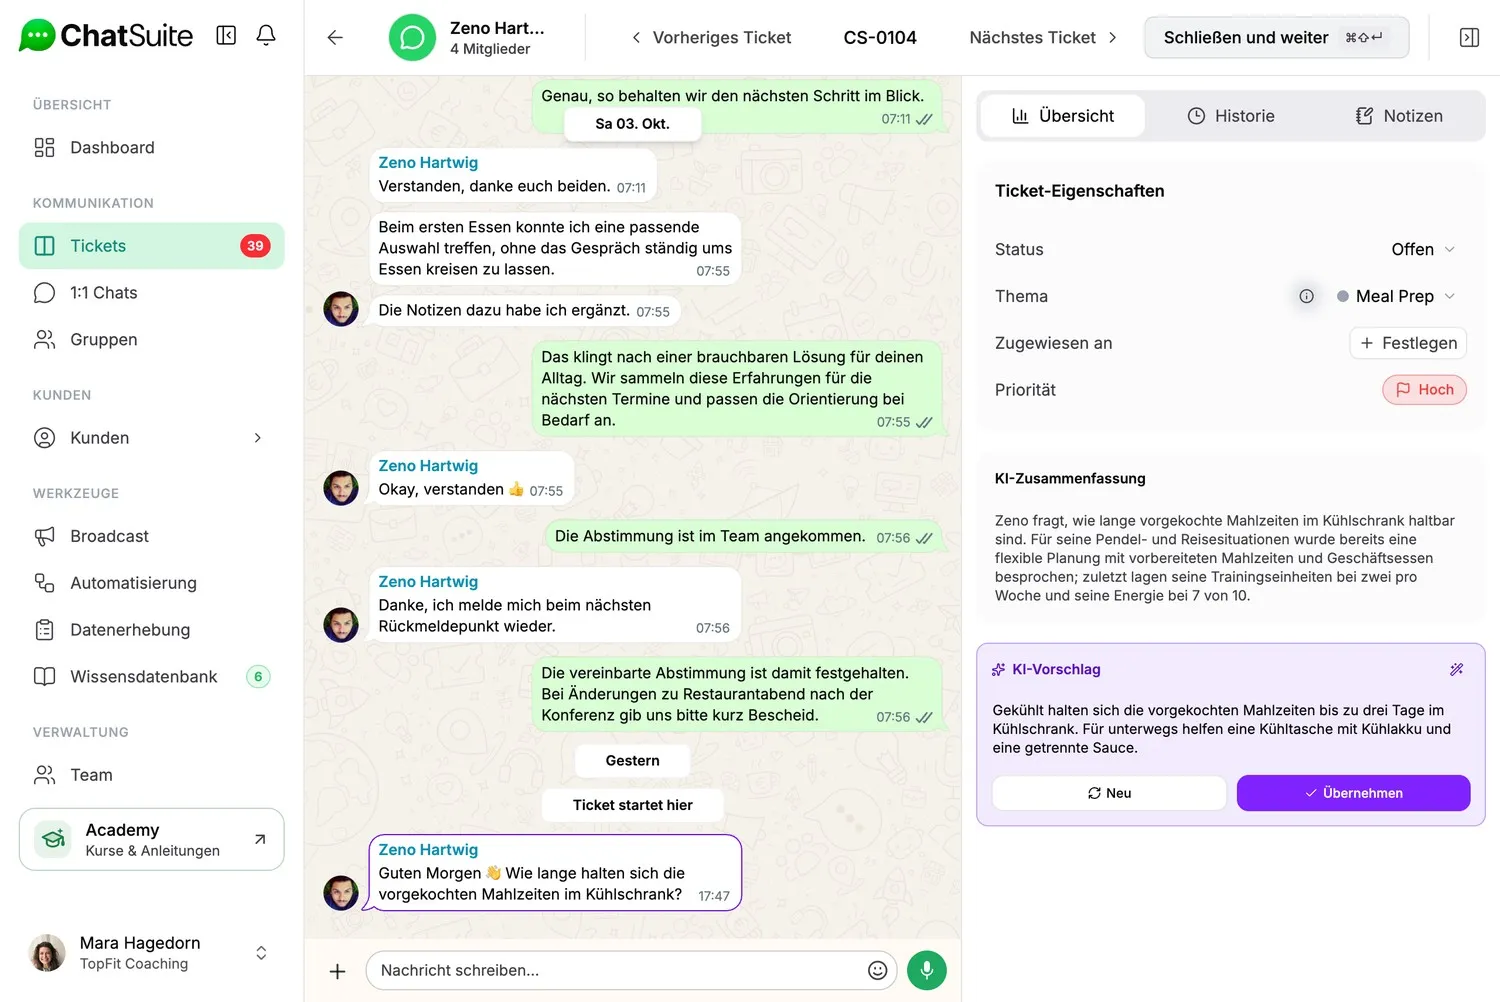The width and height of the screenshot is (1500, 1002).
Task: Open the Thema dropdown showing Meal Prep
Action: coord(1396,296)
